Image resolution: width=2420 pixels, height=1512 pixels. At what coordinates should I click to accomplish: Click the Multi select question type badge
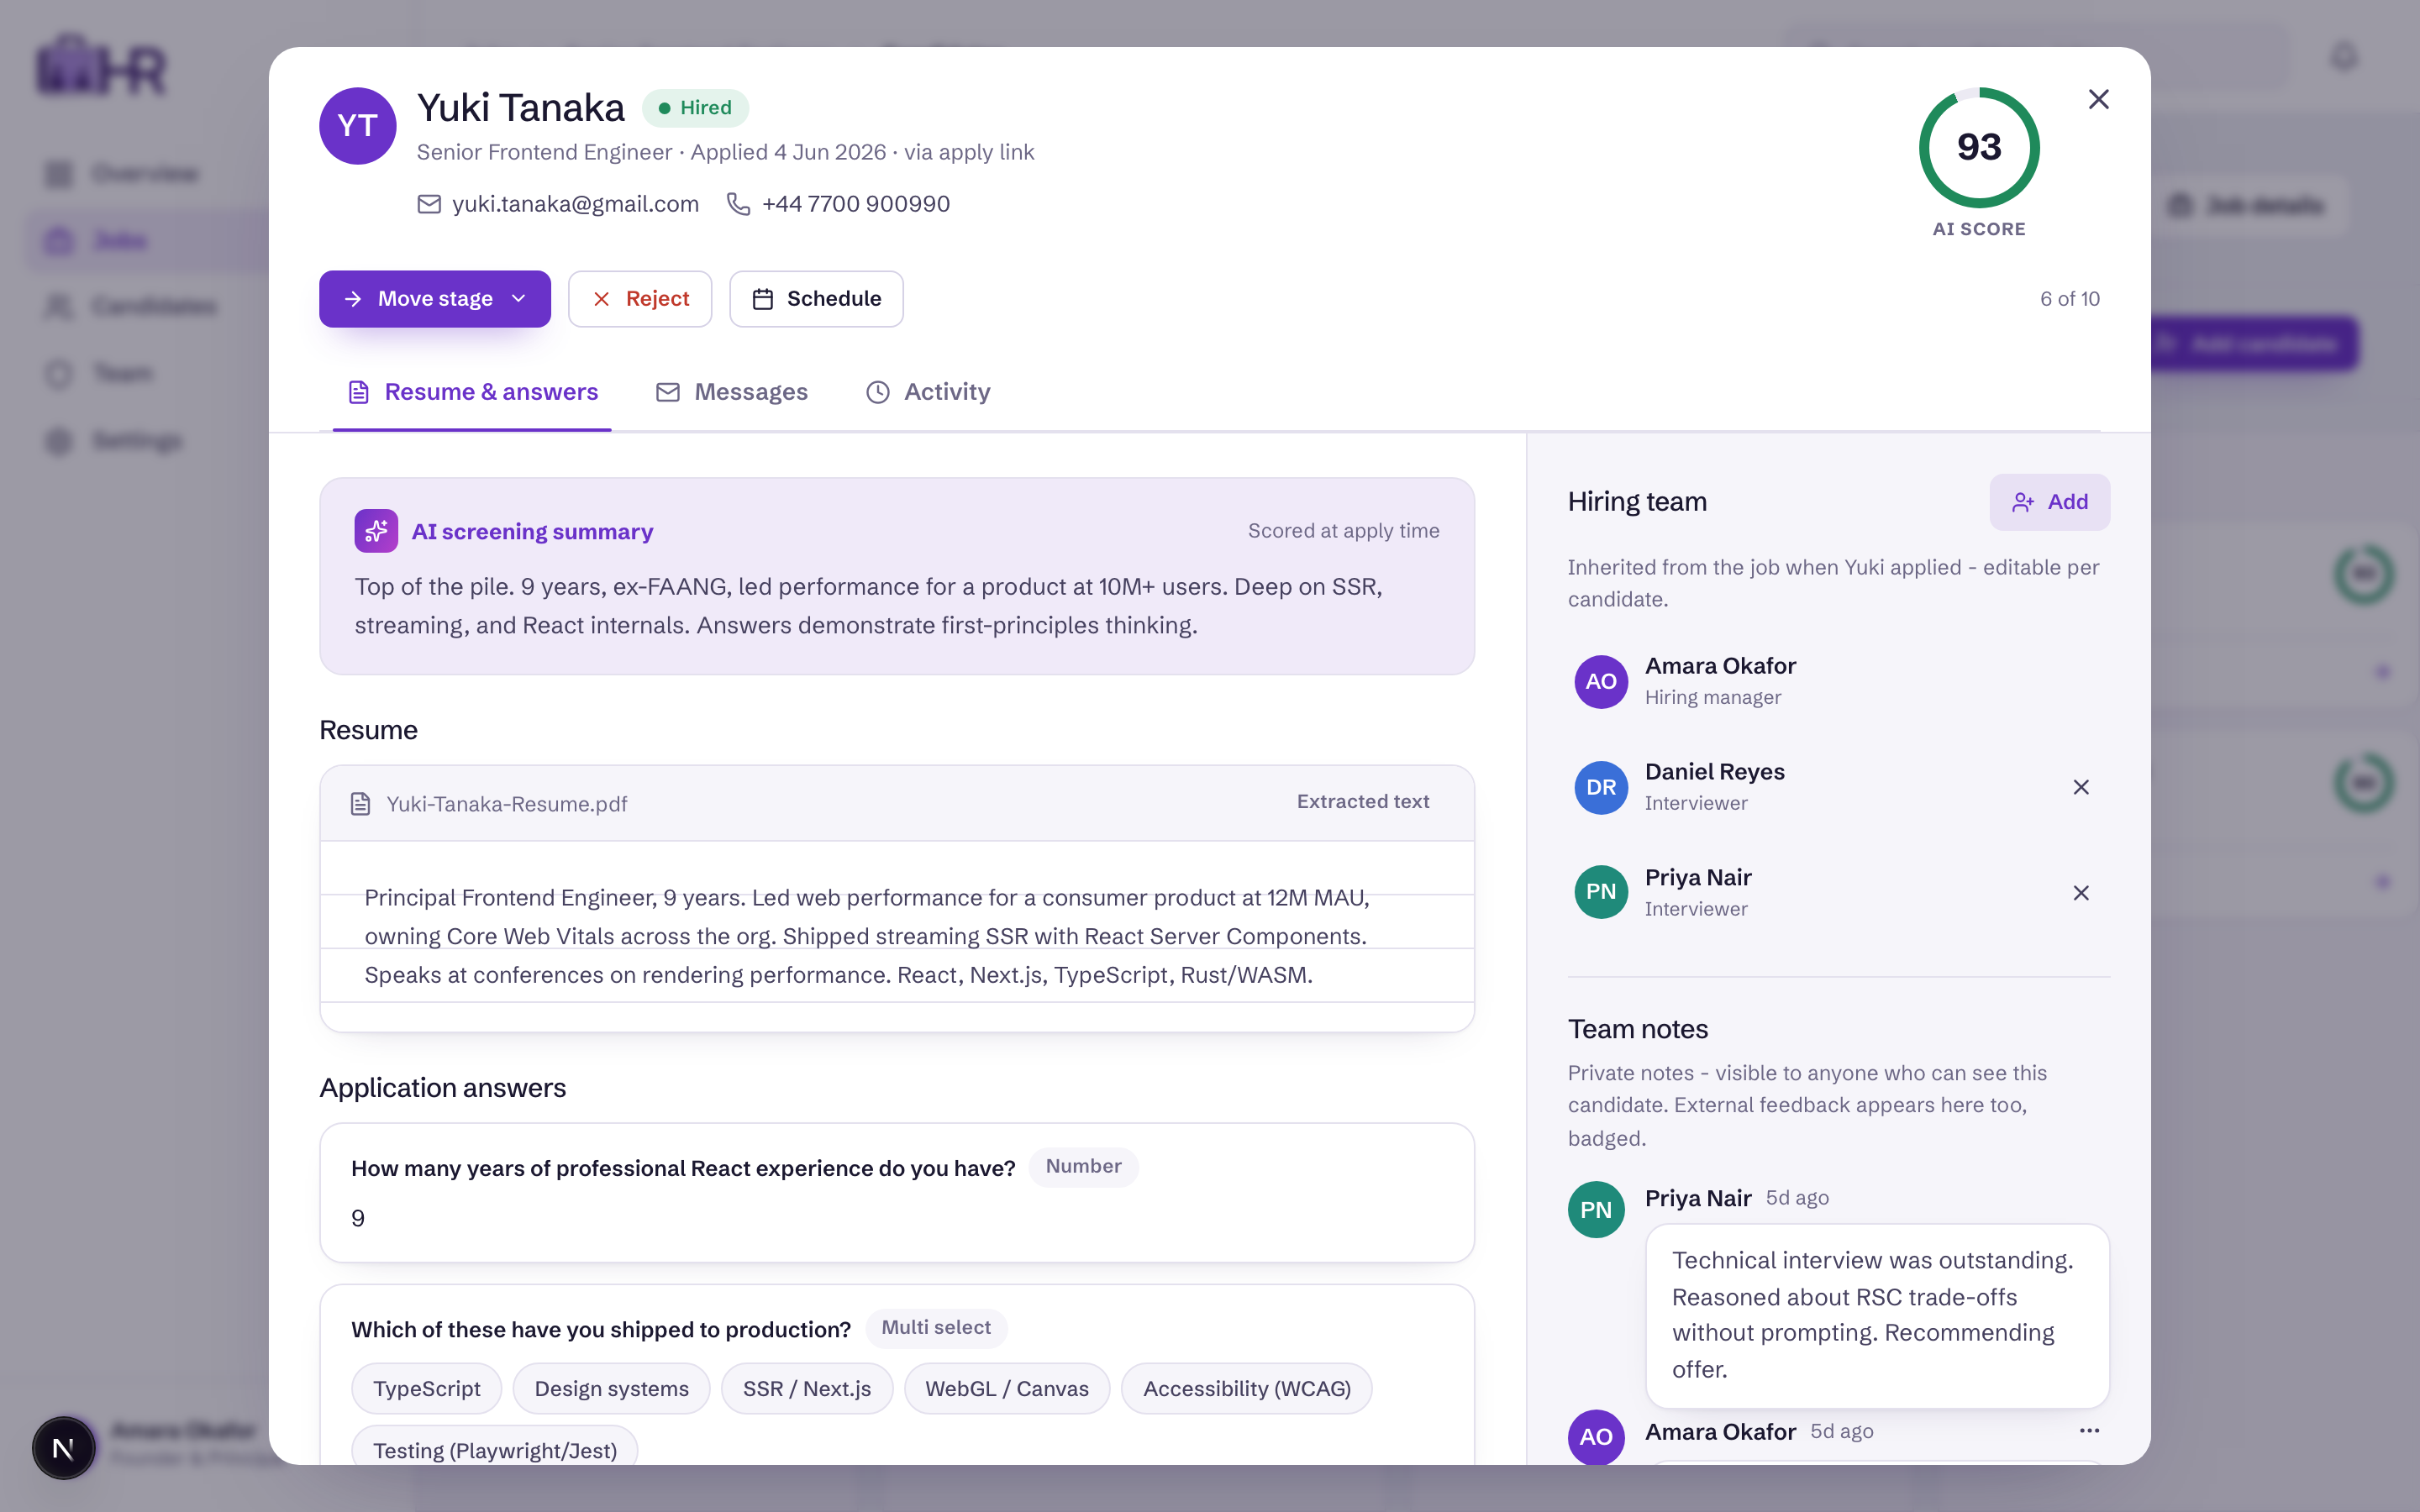tap(936, 1328)
